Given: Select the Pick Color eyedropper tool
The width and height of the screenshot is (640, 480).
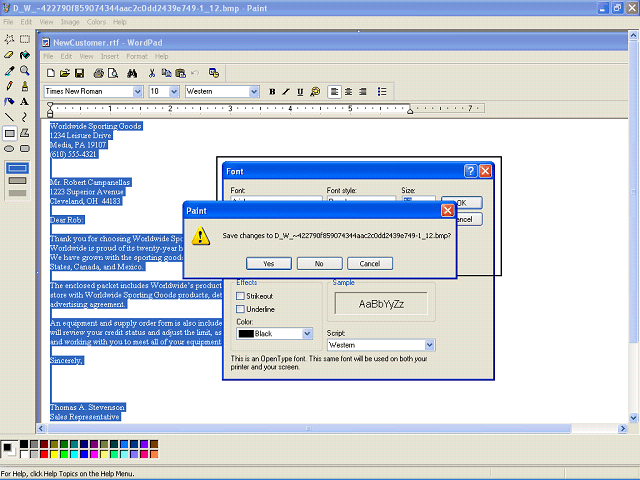Looking at the screenshot, I should (9, 71).
